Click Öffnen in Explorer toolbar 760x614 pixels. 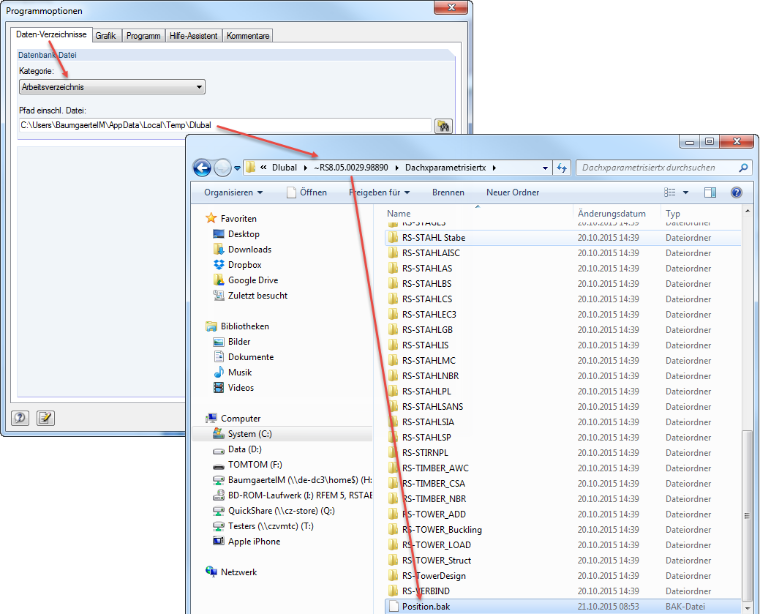307,192
